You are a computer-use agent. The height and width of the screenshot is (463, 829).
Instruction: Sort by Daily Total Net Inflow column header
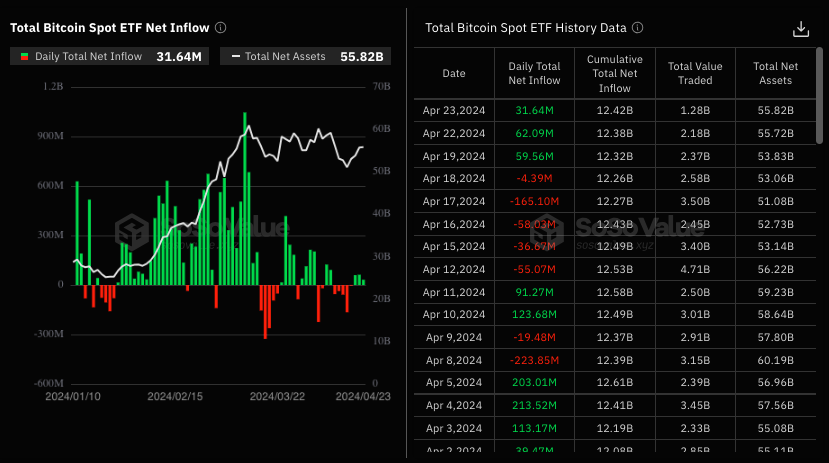(535, 73)
